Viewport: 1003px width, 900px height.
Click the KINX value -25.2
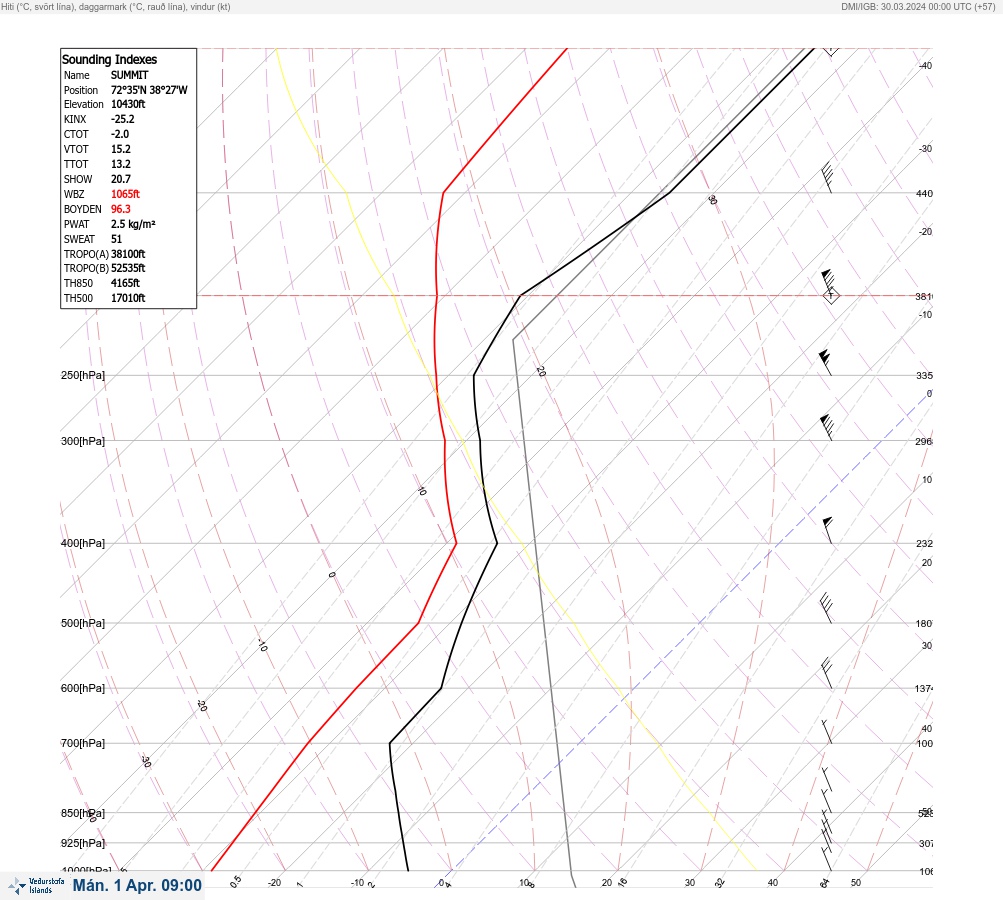(123, 120)
